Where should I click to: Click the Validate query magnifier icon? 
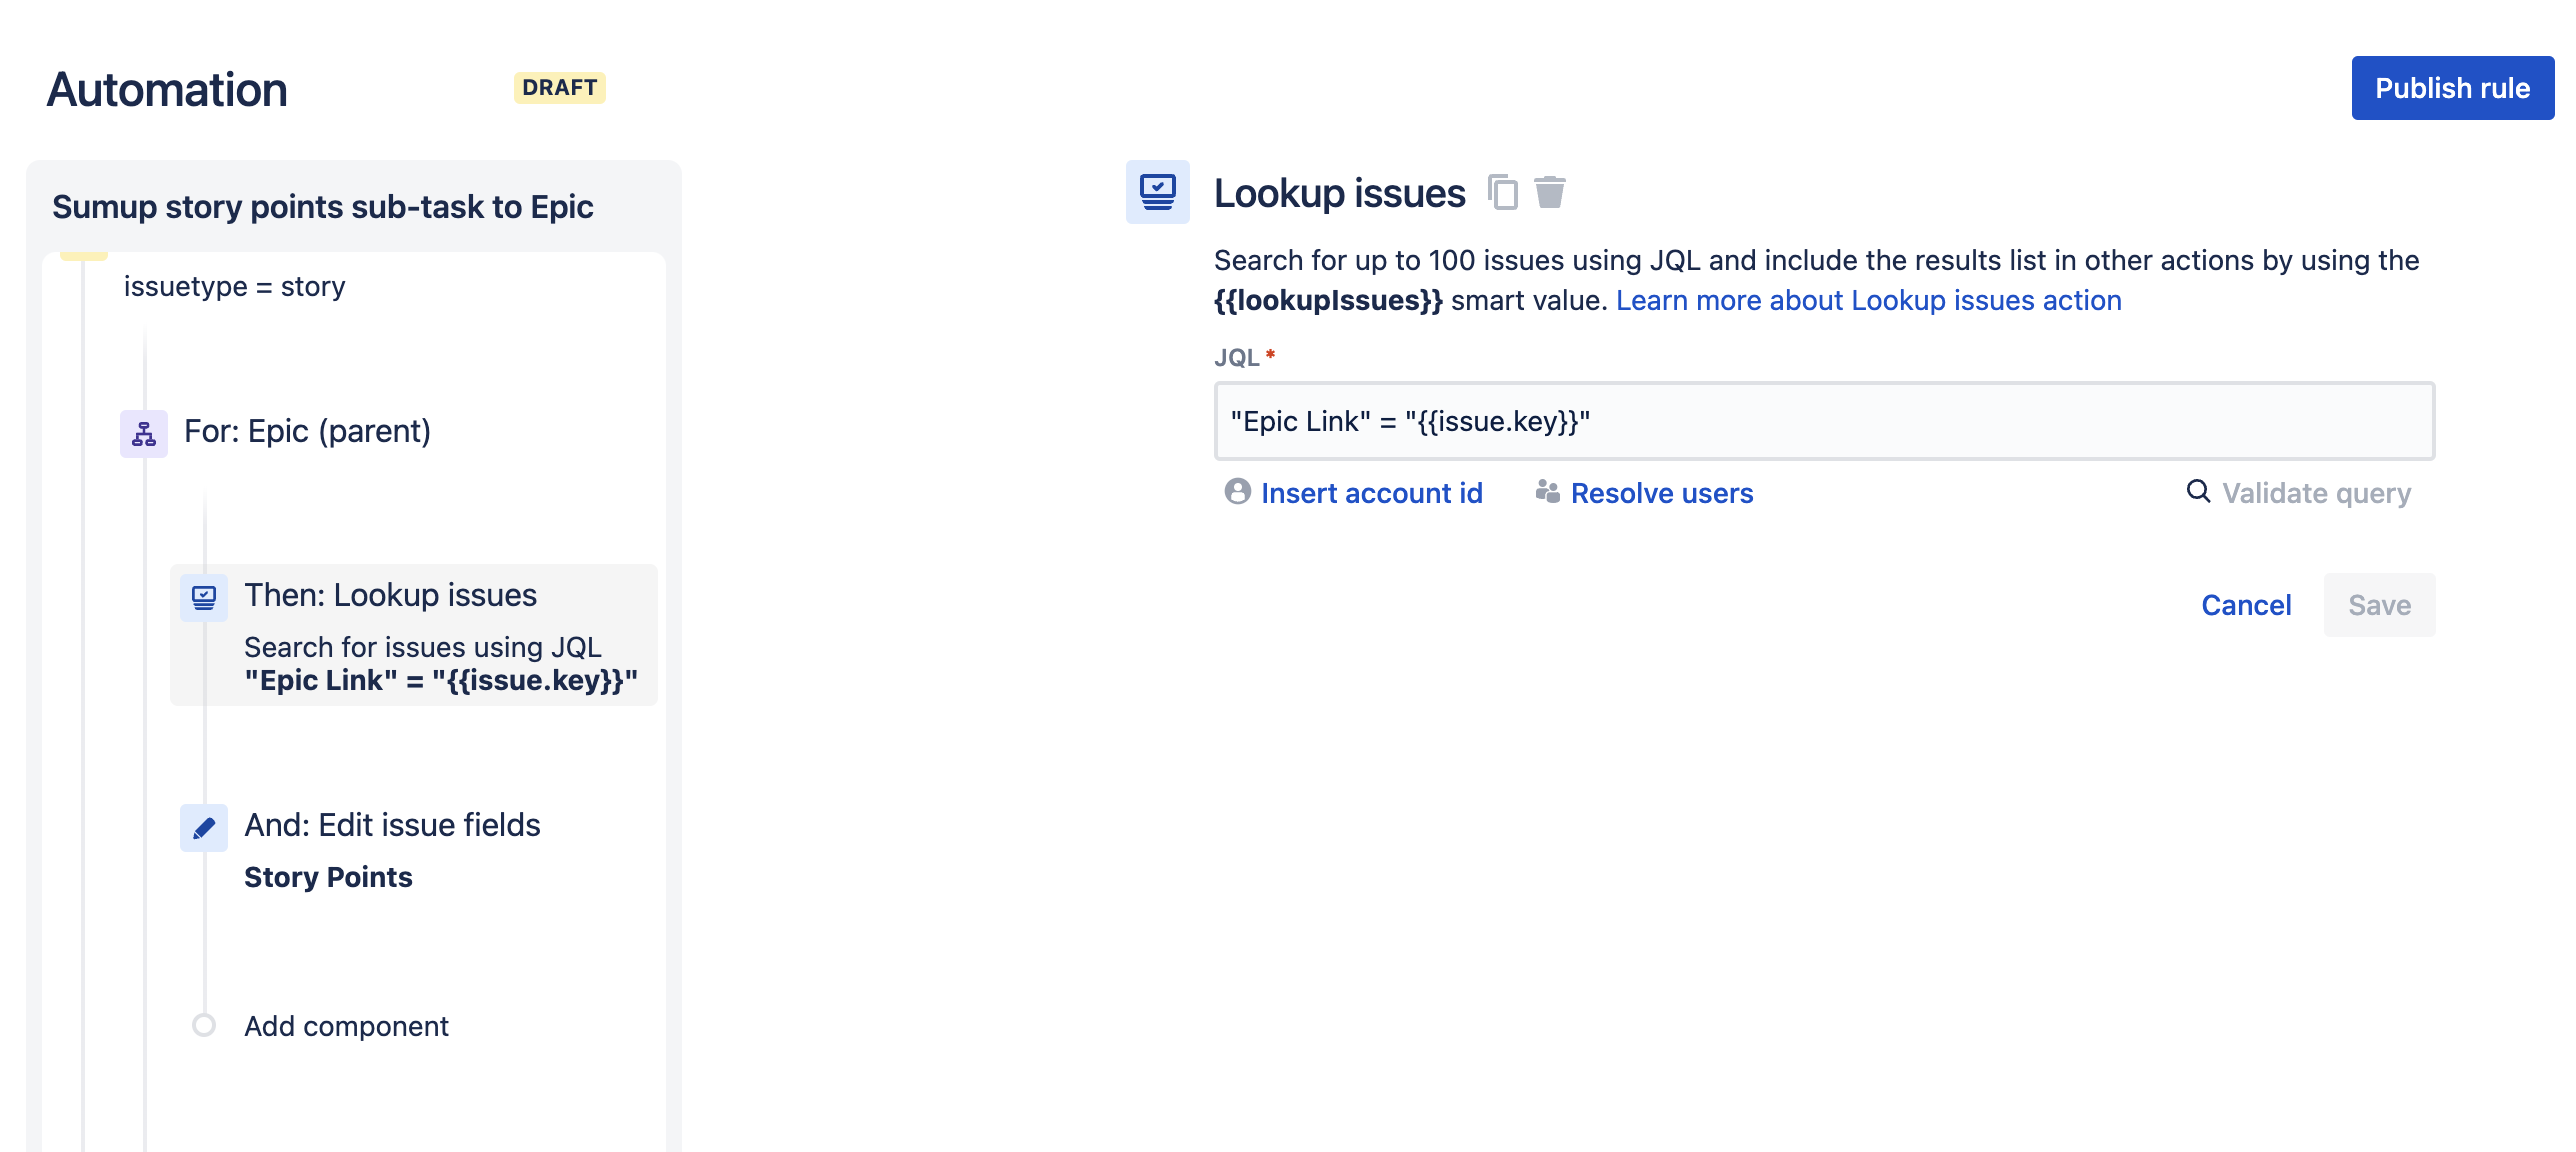pyautogui.click(x=2198, y=491)
